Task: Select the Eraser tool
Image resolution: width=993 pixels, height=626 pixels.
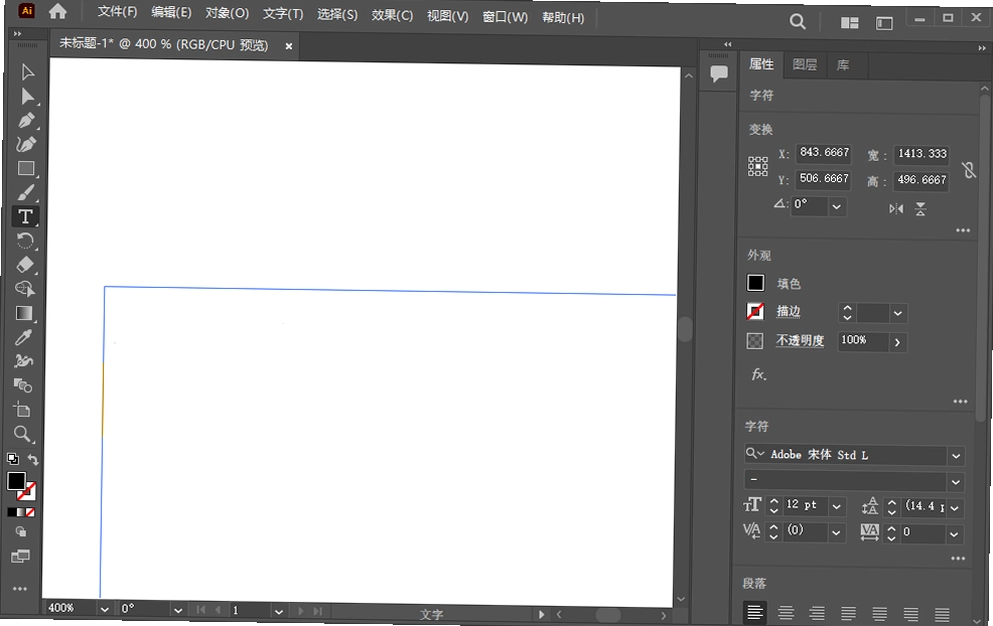Action: point(25,265)
